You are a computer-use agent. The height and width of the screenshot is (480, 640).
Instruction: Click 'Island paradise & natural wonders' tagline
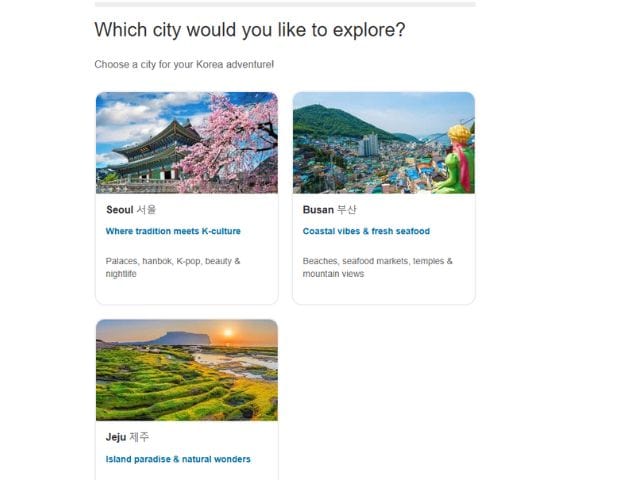(178, 460)
